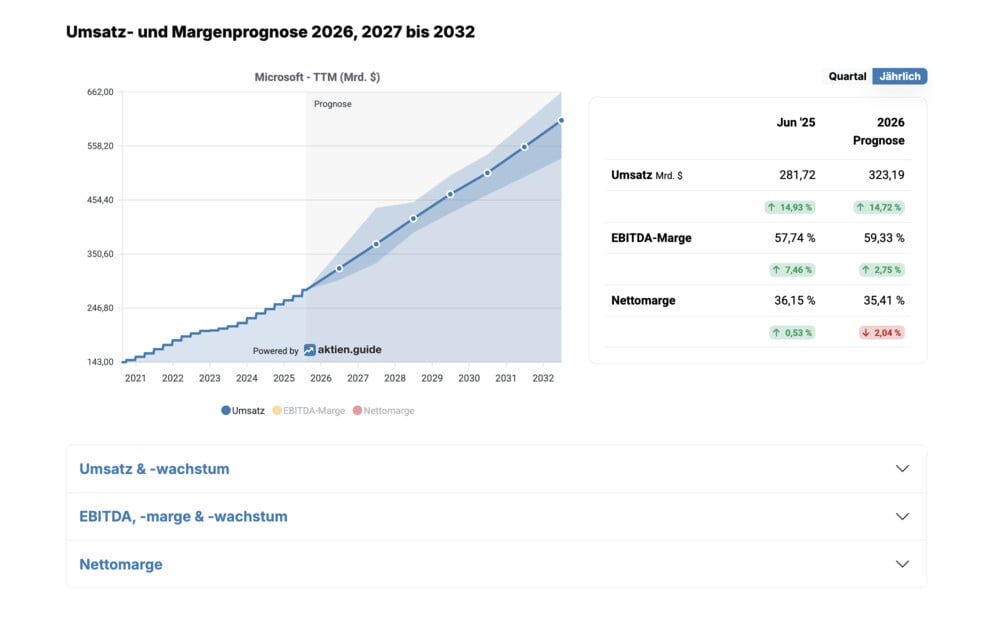The height and width of the screenshot is (640, 988).
Task: Click the Umsatz Mrd. $ row label
Action: [646, 175]
